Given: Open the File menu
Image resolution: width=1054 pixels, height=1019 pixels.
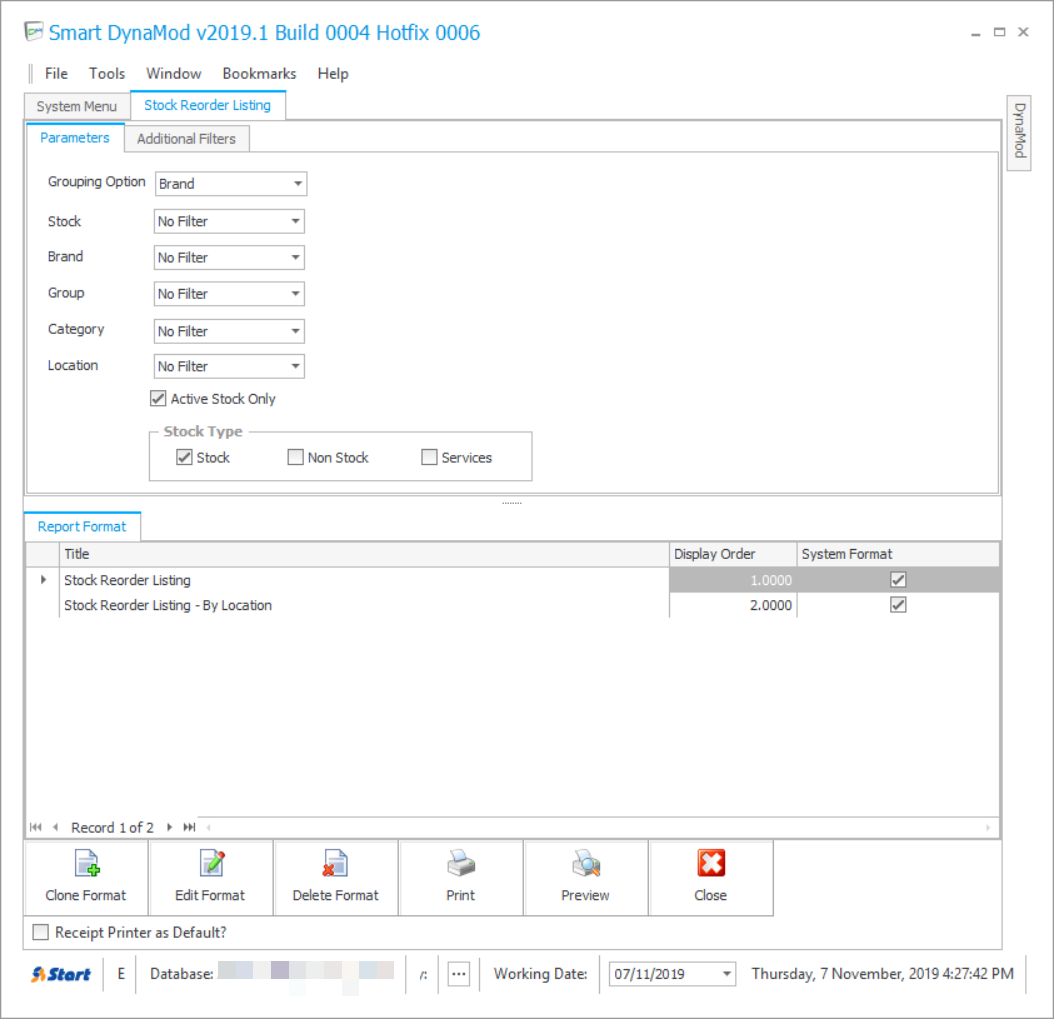Looking at the screenshot, I should (x=56, y=73).
